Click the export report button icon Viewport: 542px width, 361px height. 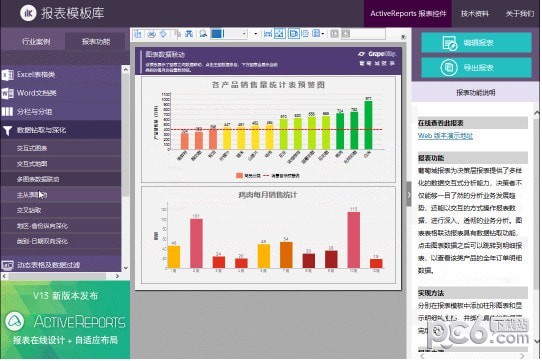pos(449,67)
